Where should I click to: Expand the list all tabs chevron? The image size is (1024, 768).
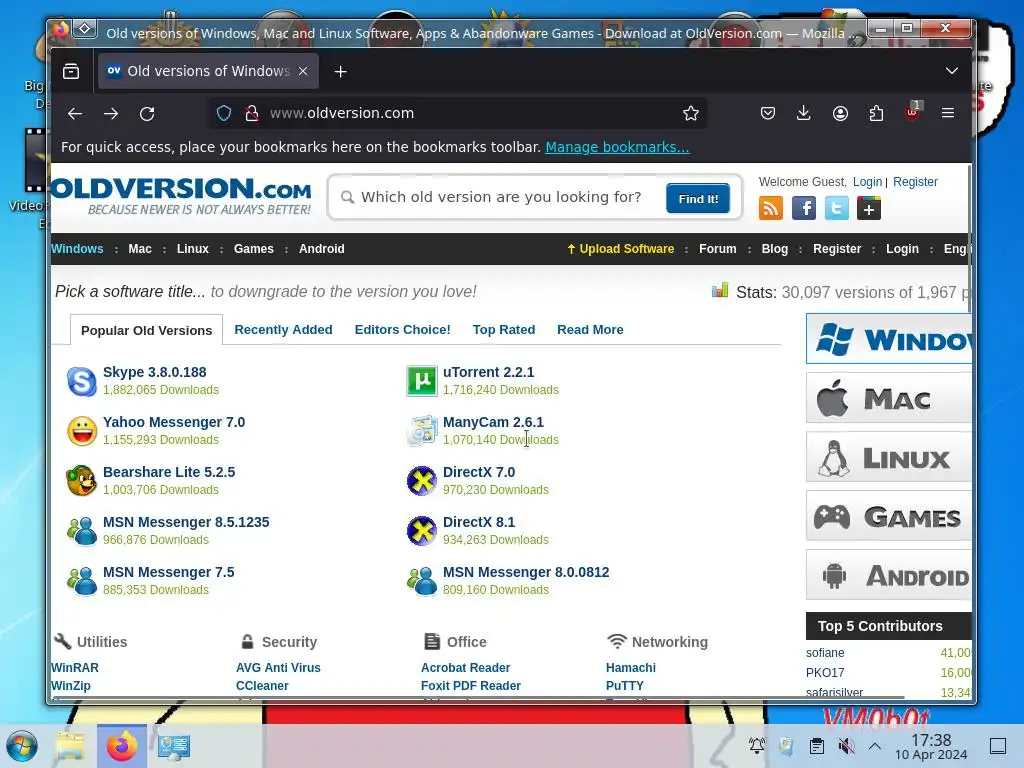[952, 71]
